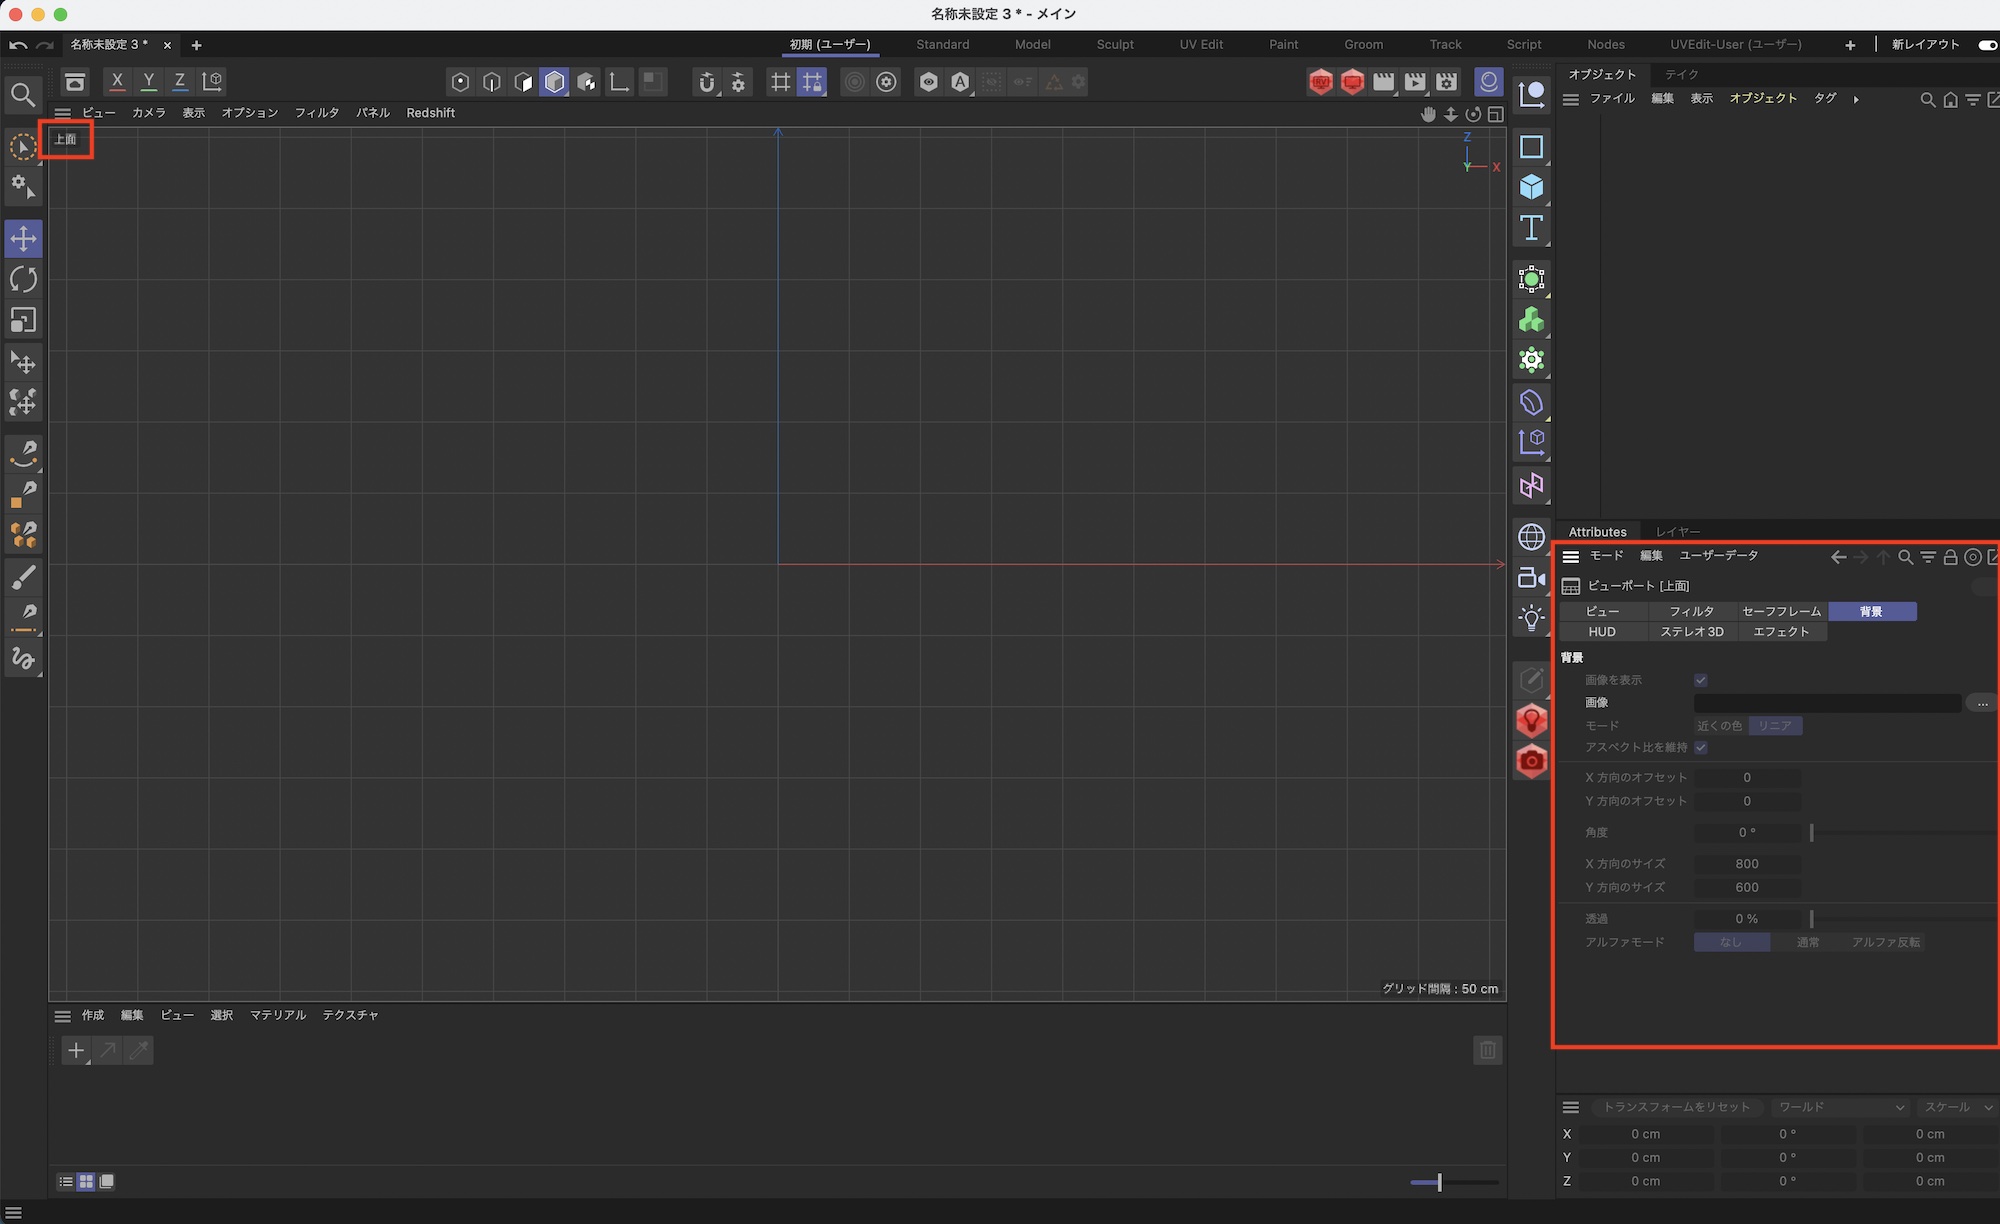Uncheck アスペクト比を維持 checkbox
This screenshot has height=1224, width=2000.
tap(1701, 748)
